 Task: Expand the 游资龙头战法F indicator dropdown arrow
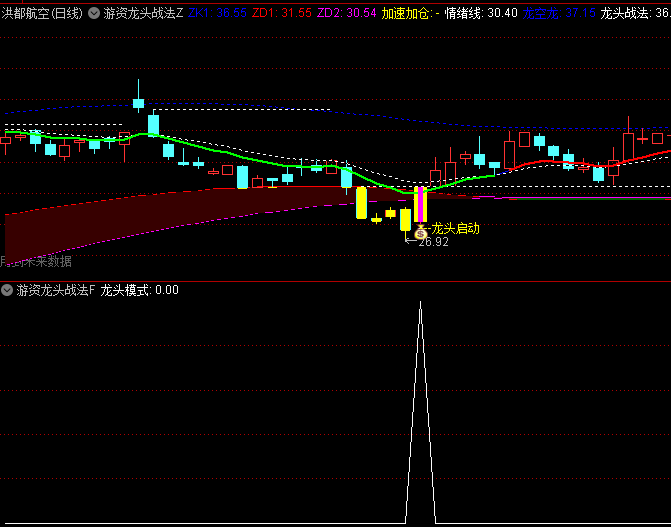pos(7,290)
